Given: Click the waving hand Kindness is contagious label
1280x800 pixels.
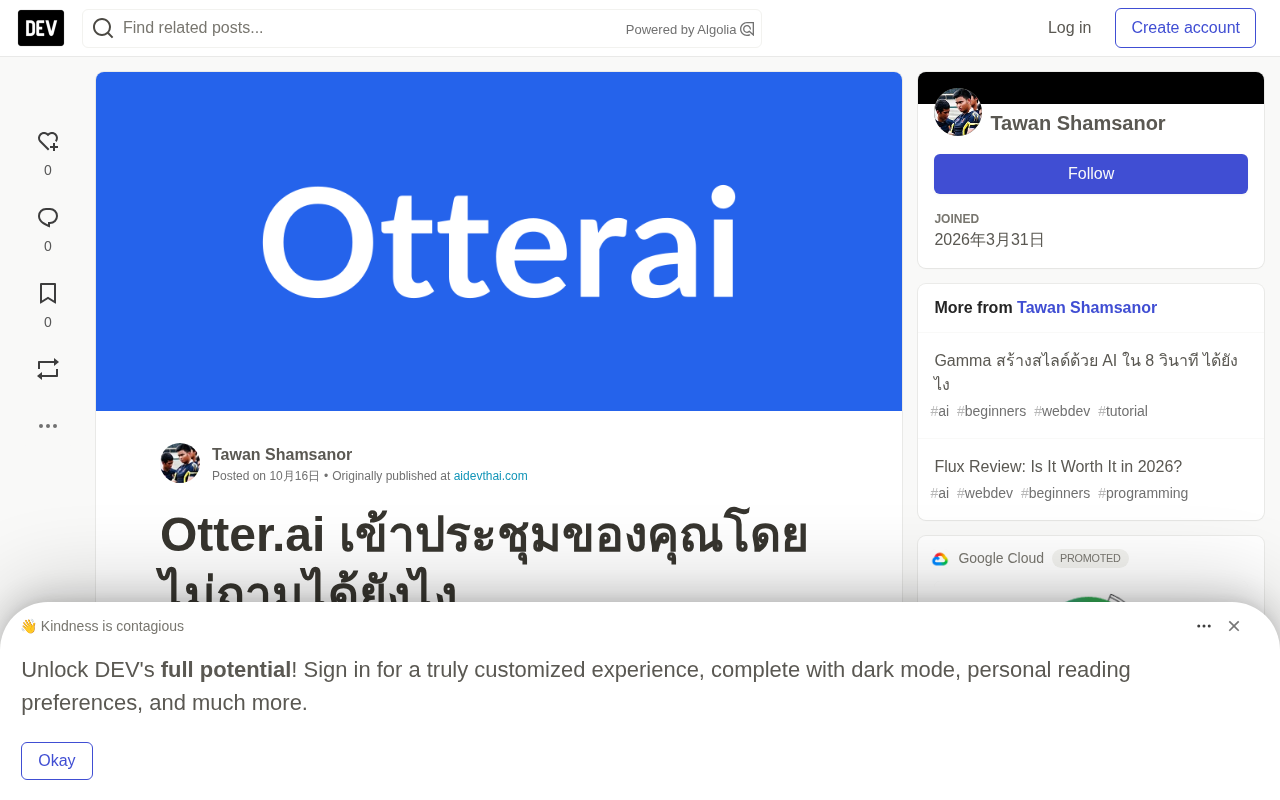Looking at the screenshot, I should point(102,626).
